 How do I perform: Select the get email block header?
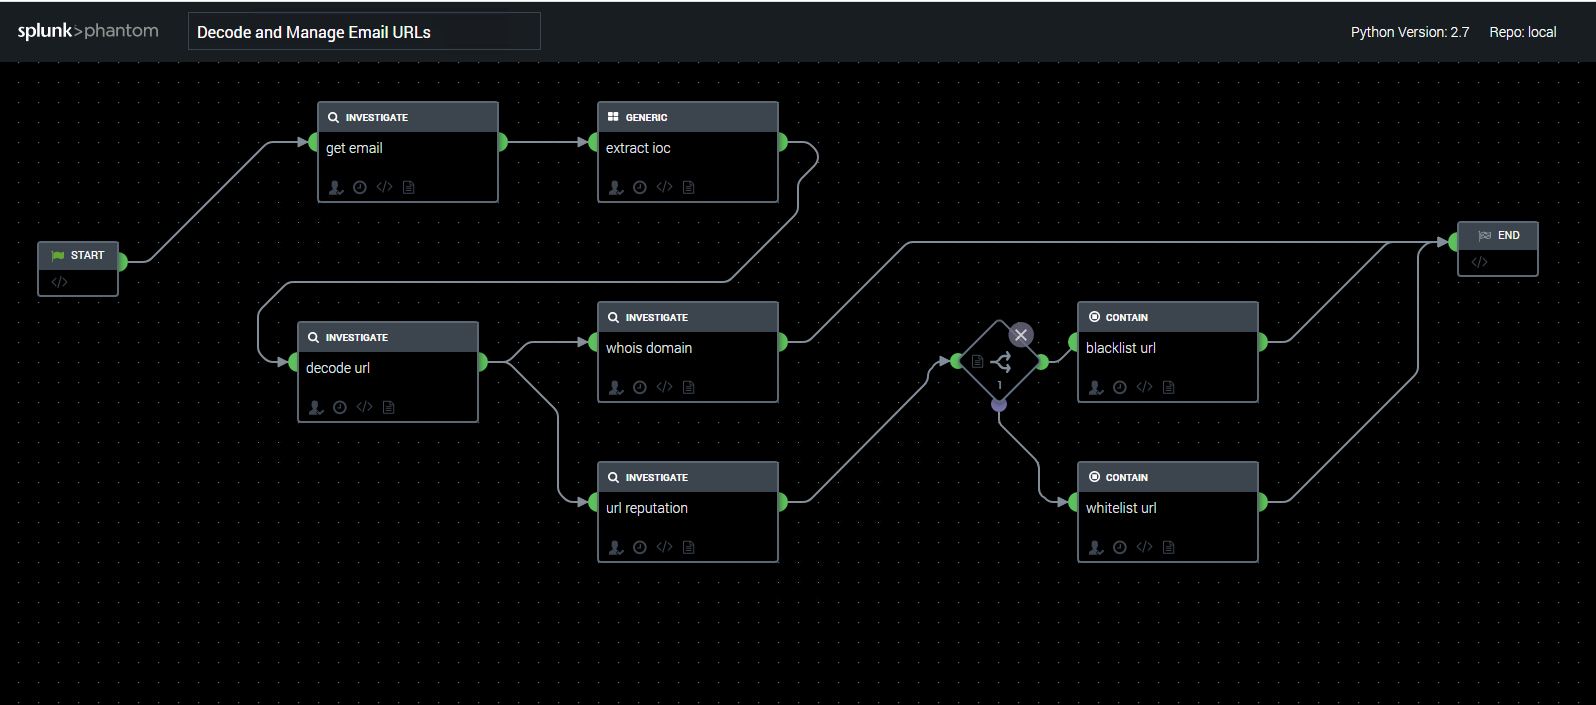pos(408,117)
